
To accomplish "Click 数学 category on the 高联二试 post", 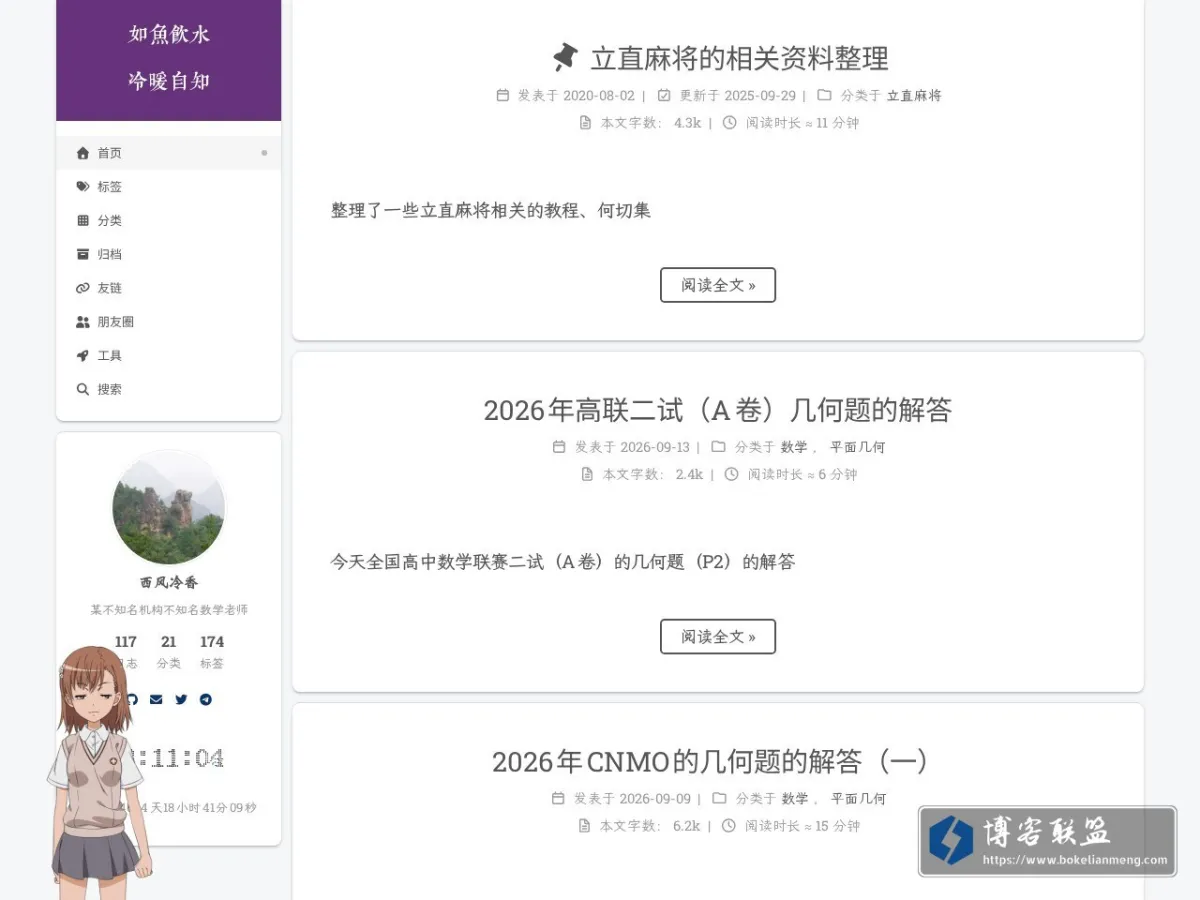I will point(794,447).
